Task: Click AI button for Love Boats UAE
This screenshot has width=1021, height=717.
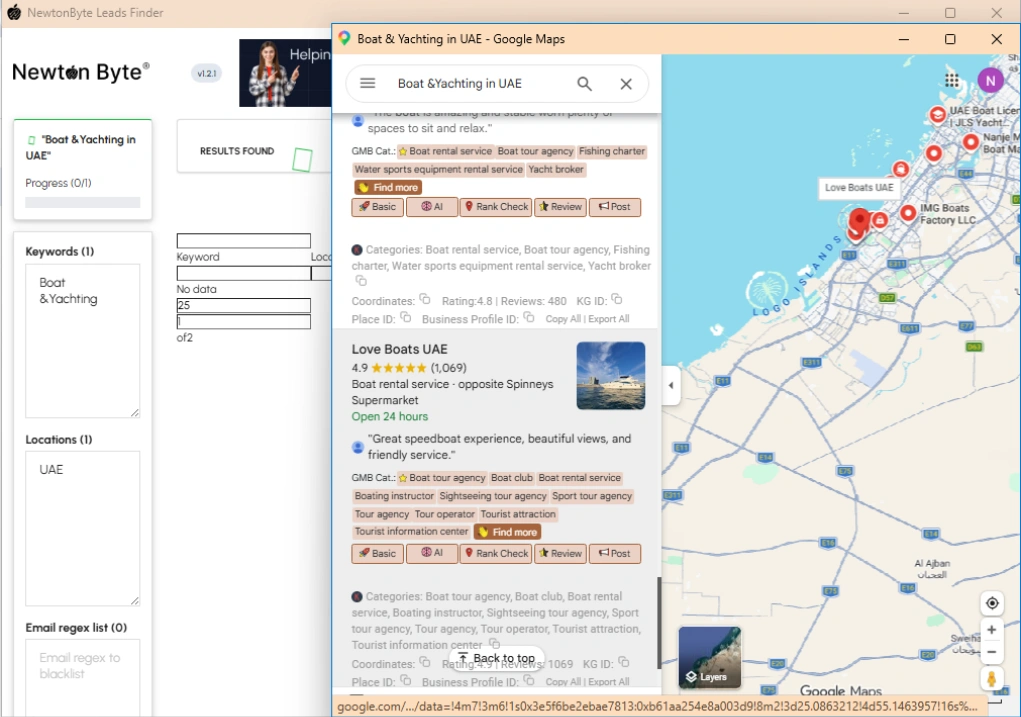Action: coord(432,554)
